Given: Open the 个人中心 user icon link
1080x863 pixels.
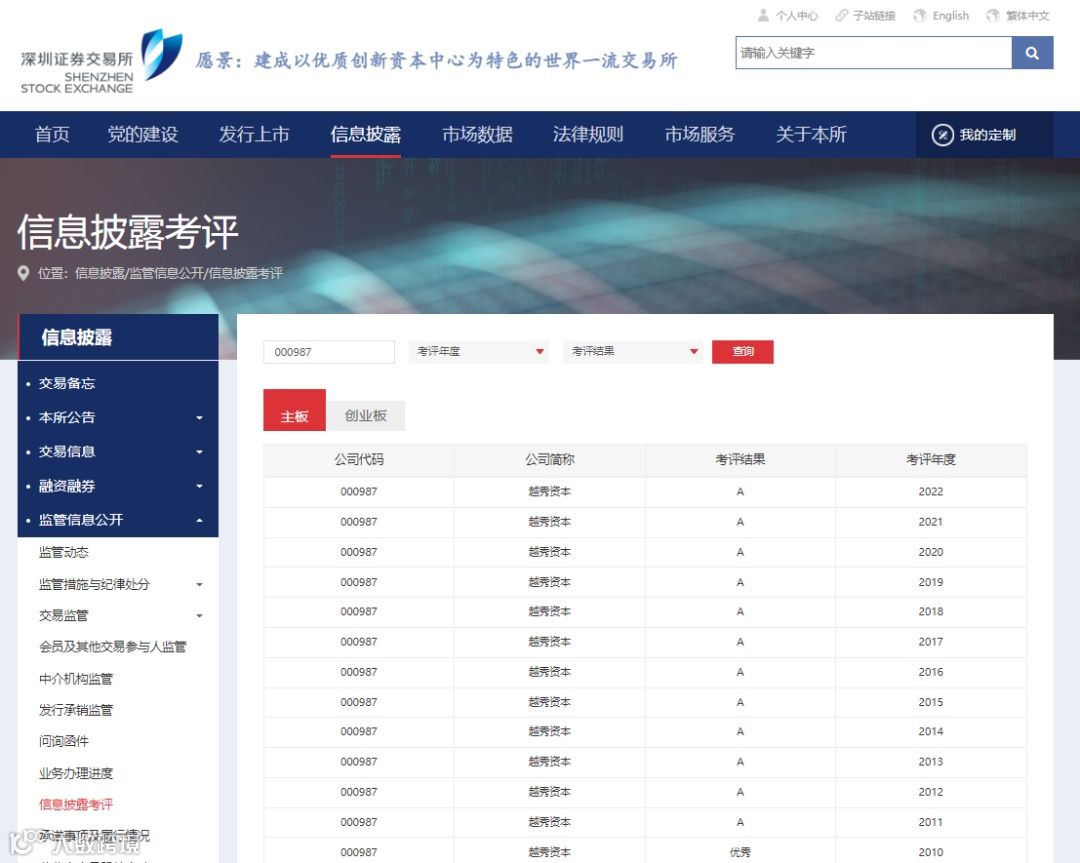Looking at the screenshot, I should pos(787,15).
